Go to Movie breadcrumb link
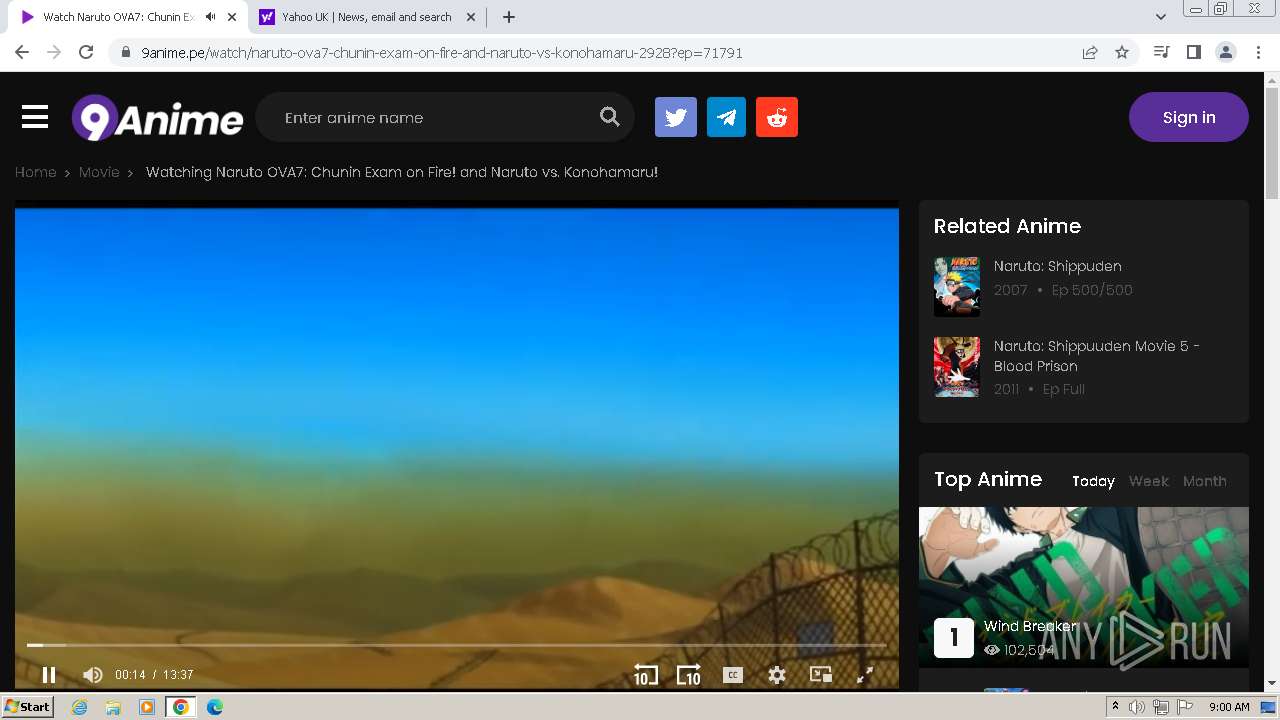This screenshot has height=720, width=1280. (x=99, y=172)
